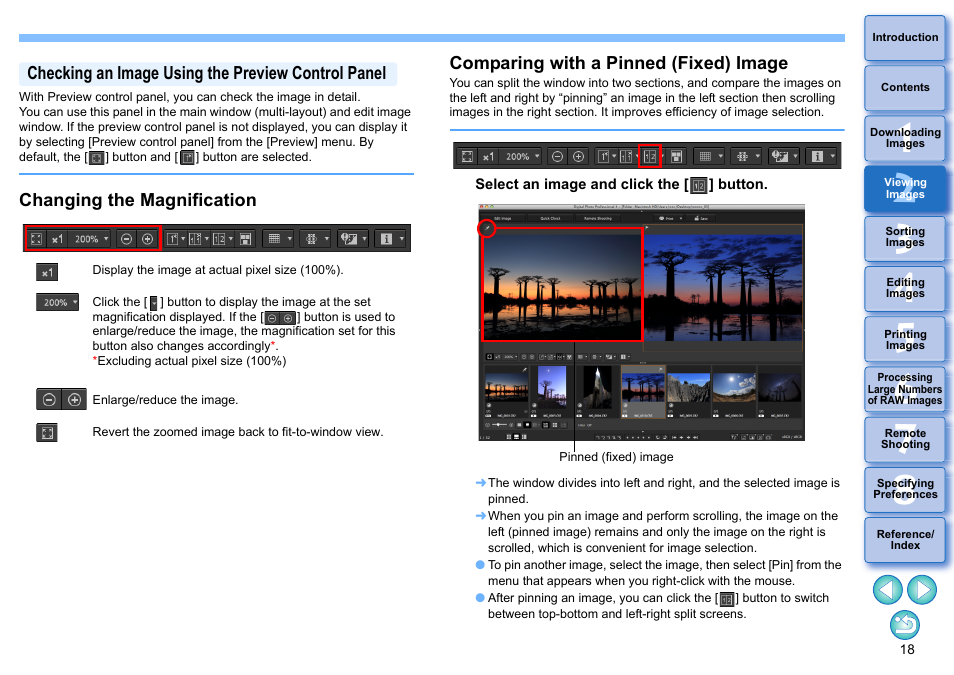The width and height of the screenshot is (954, 675).
Task: Click the grid icon in the Changing the Magnification toolbar
Action: 274,239
